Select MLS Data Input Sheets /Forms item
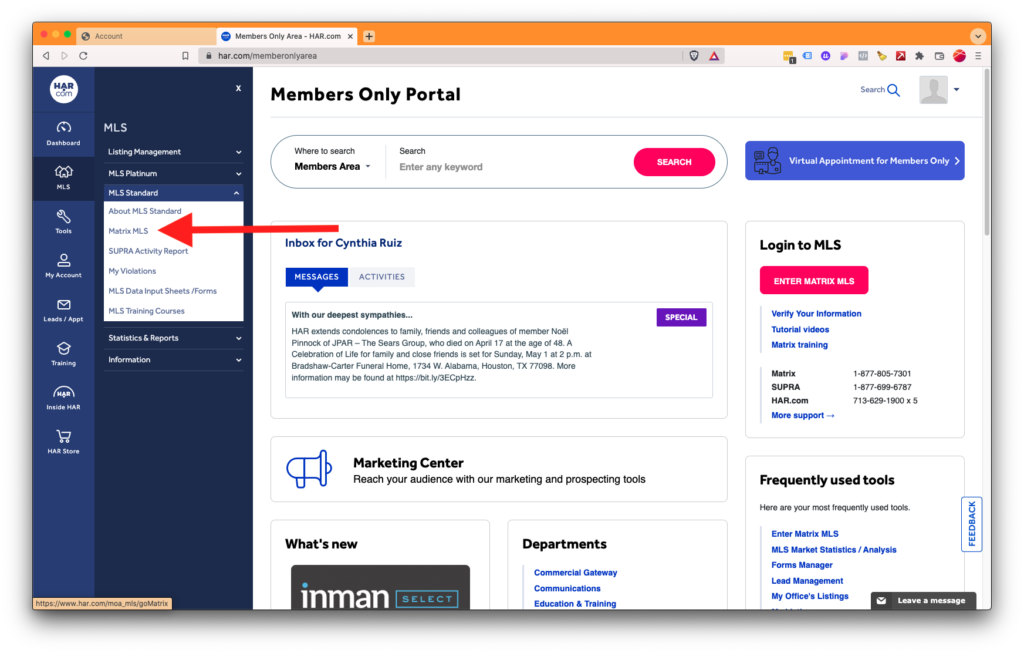This screenshot has width=1024, height=653. 162,291
